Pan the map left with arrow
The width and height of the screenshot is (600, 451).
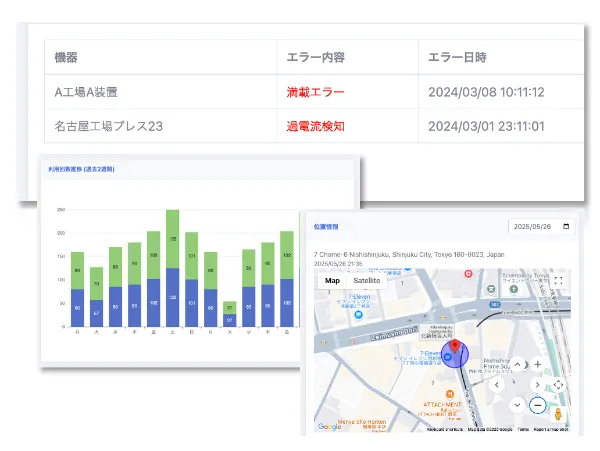pyautogui.click(x=497, y=385)
